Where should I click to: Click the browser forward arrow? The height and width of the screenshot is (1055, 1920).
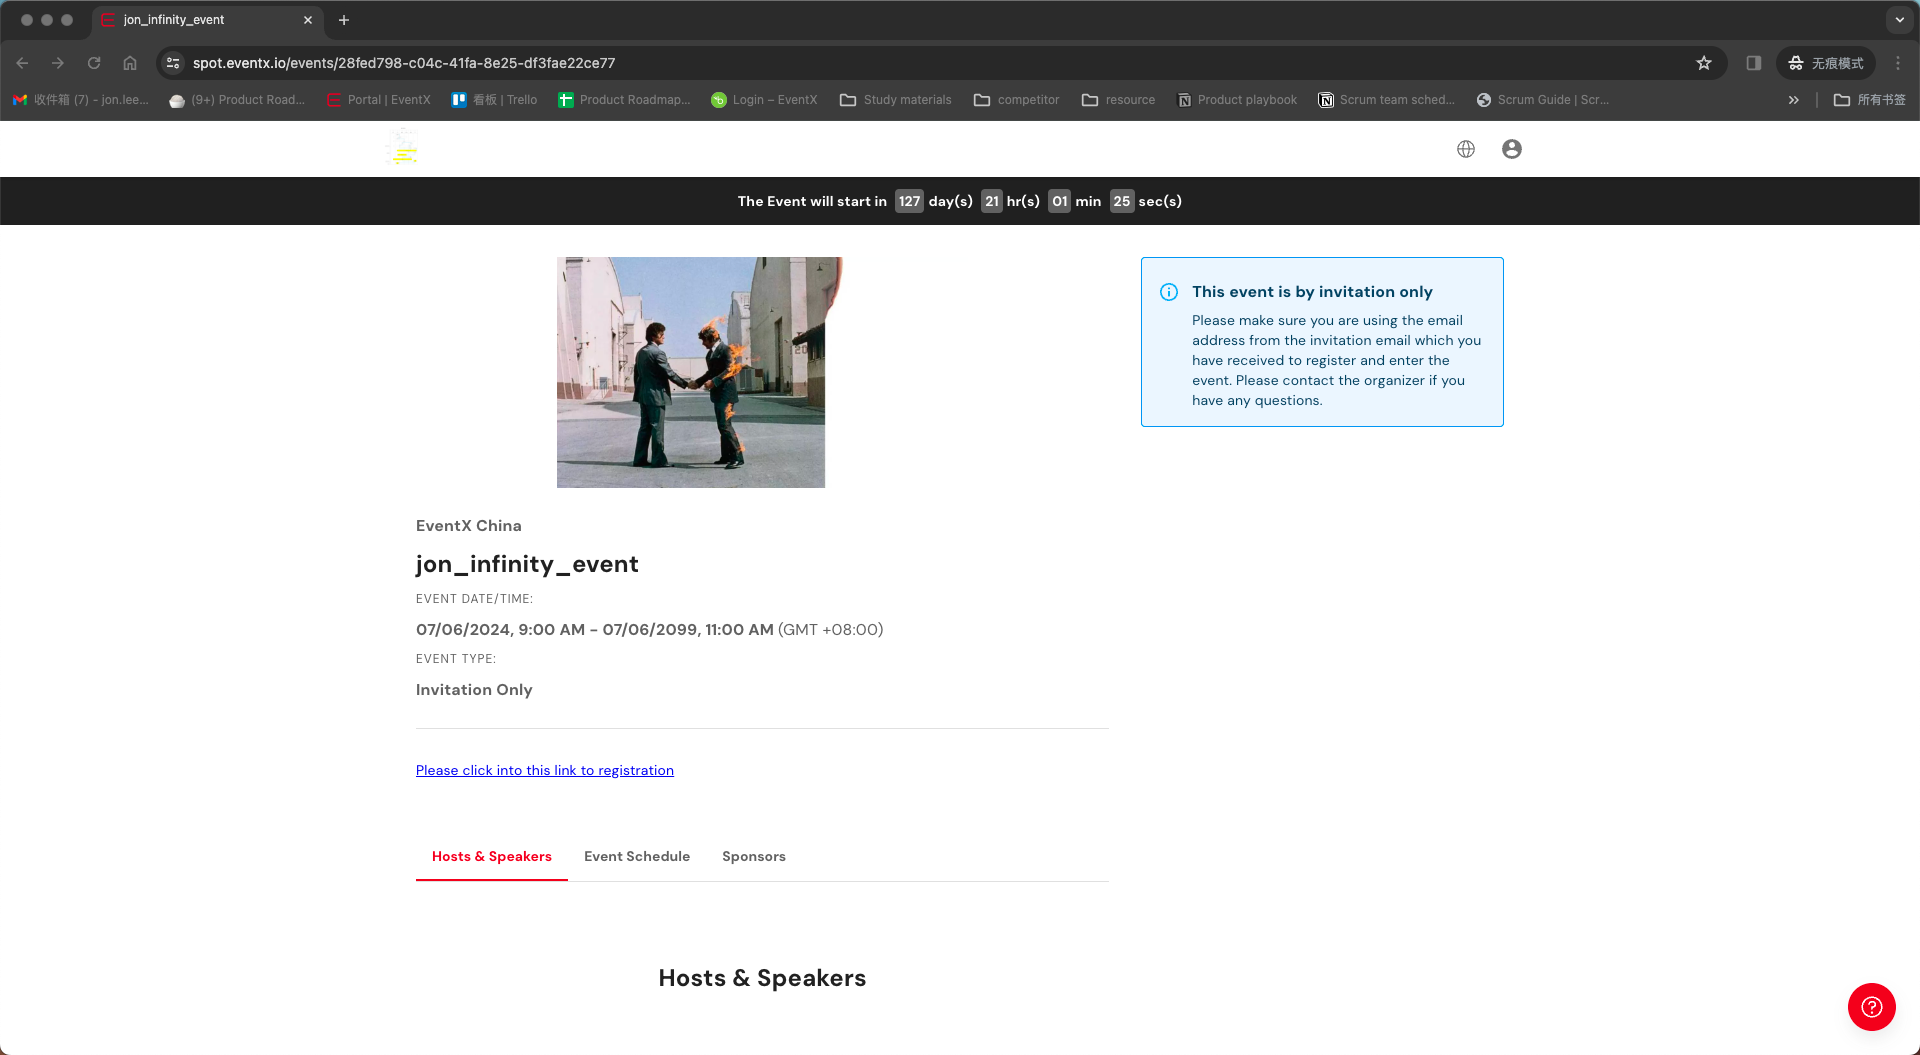coord(58,63)
